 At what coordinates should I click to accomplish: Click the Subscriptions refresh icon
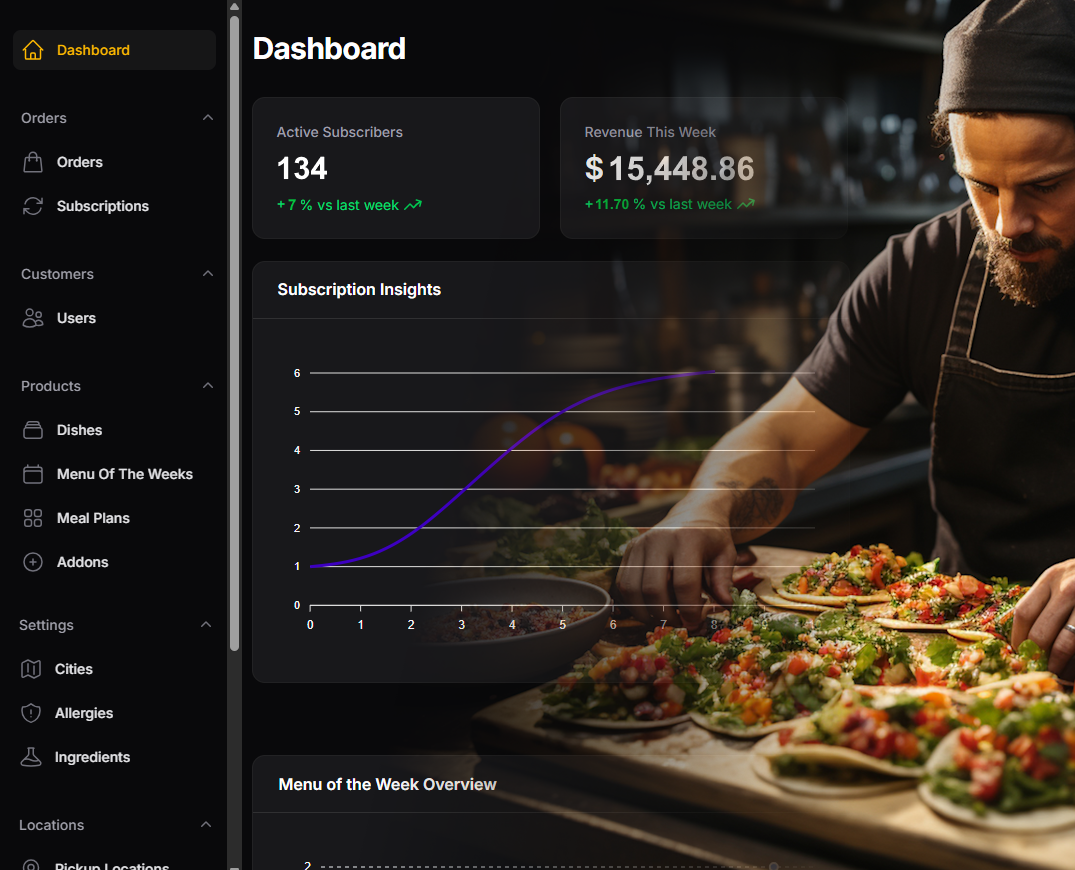coord(33,206)
